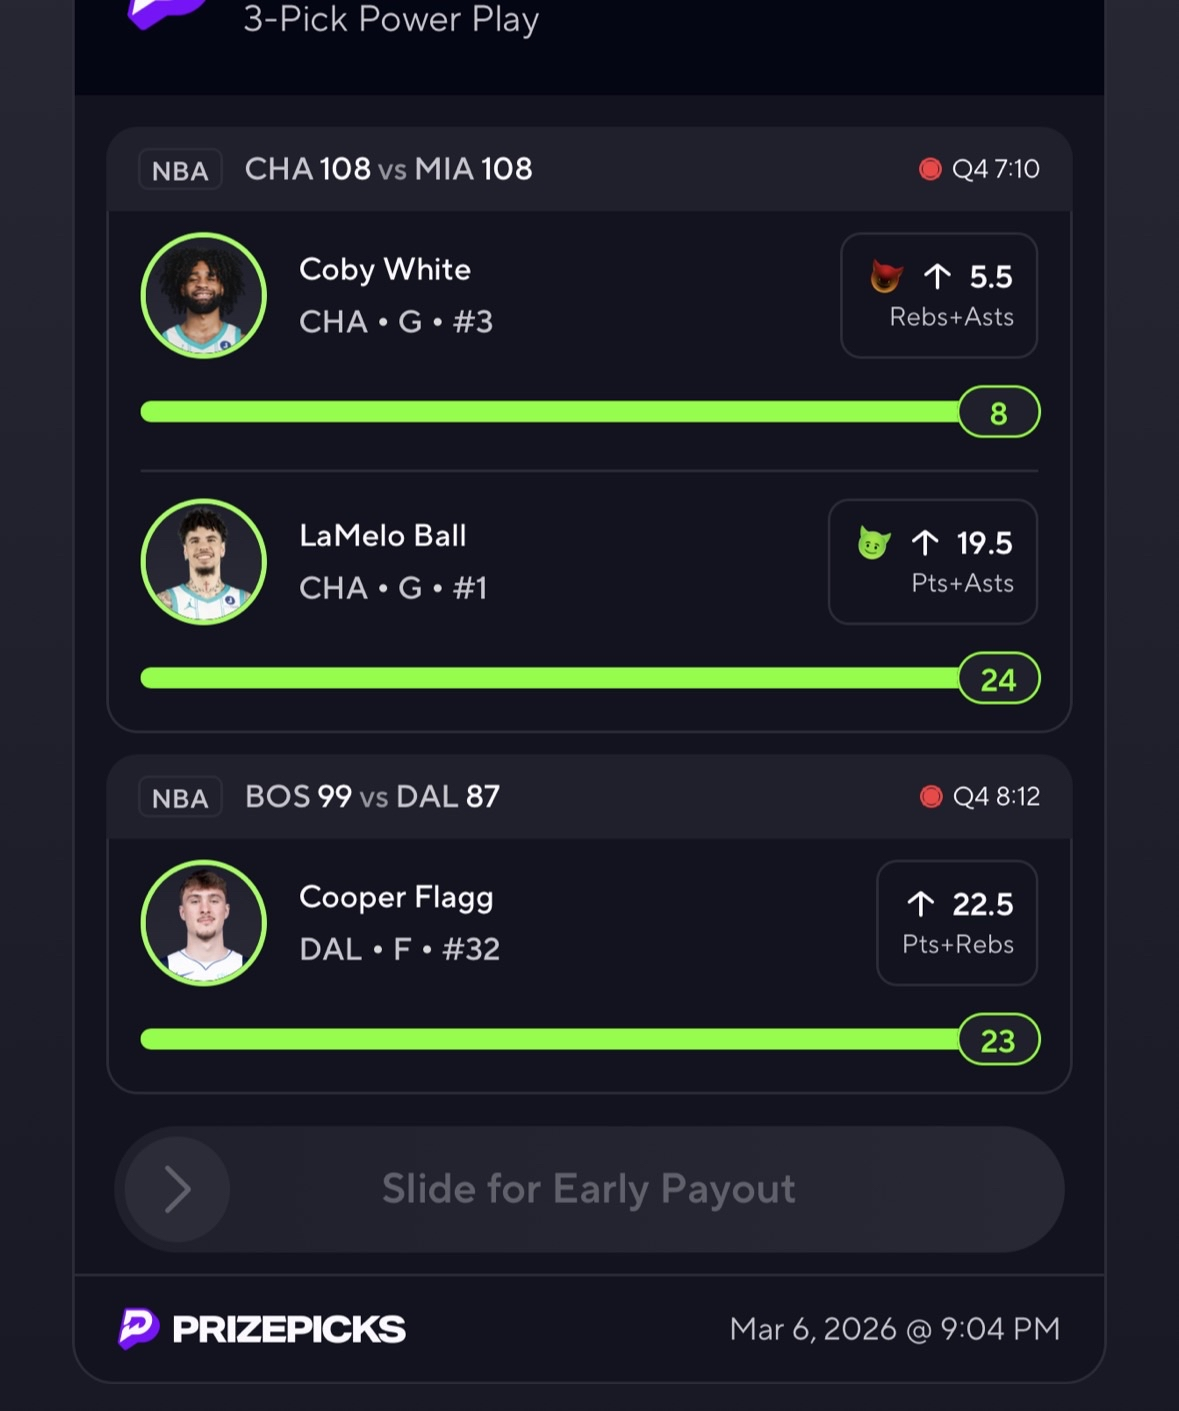Tap the NBA badge beside BOS vs DAL
The height and width of the screenshot is (1411, 1179).
pos(180,798)
